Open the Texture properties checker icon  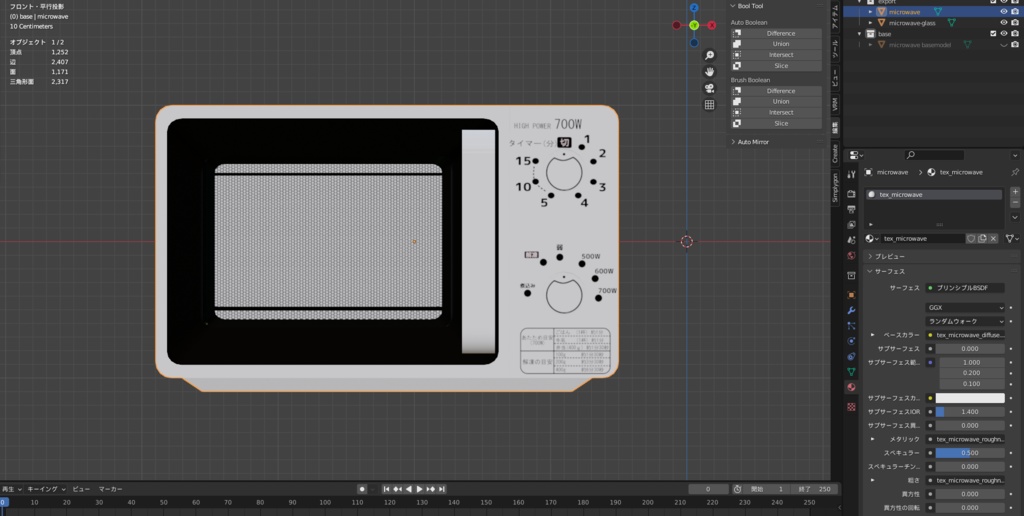point(851,406)
